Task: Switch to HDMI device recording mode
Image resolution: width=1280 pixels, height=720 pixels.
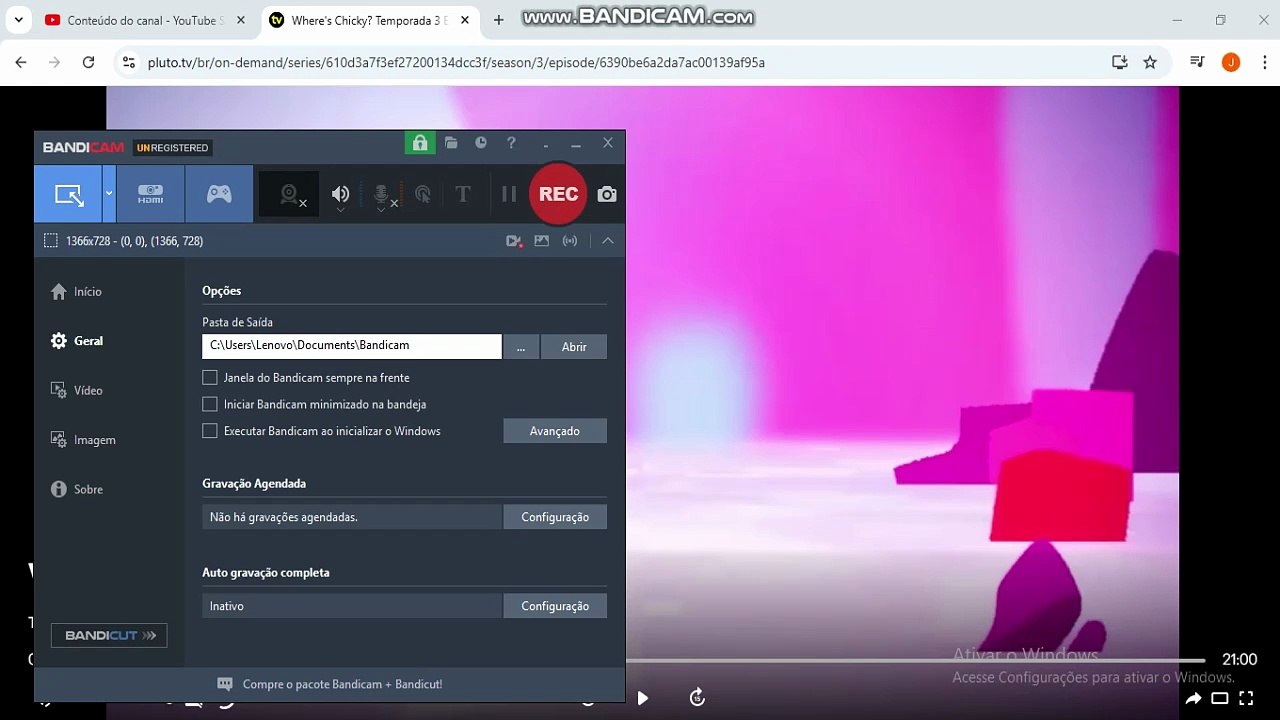Action: coord(151,194)
